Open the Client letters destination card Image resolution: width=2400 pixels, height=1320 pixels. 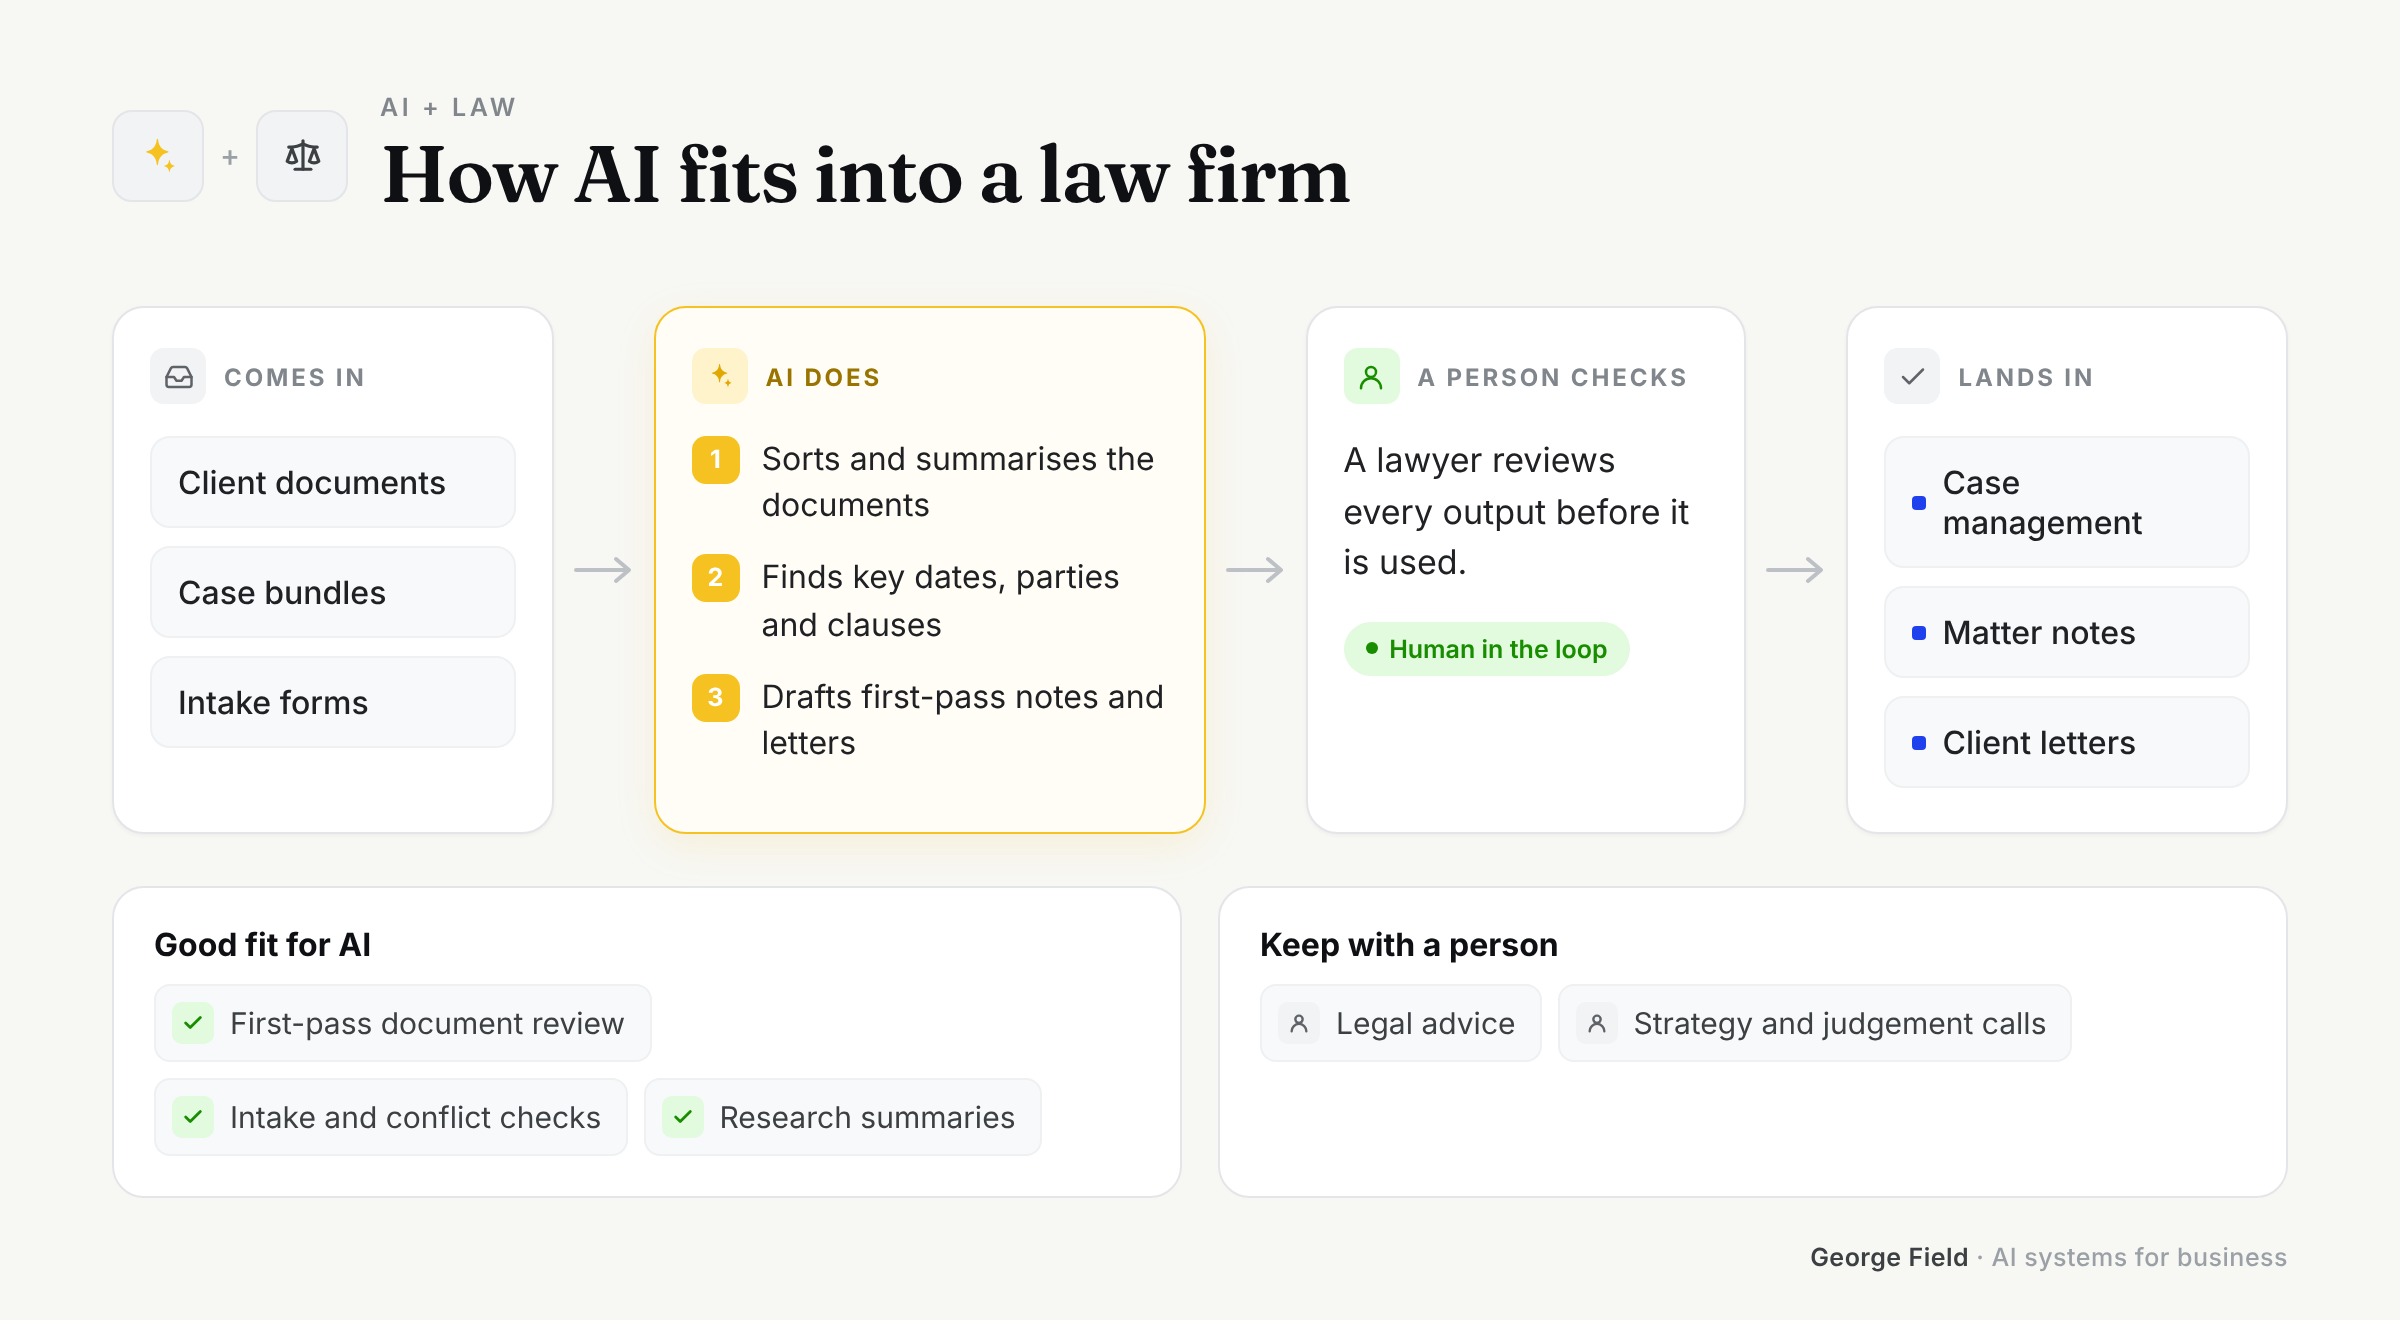click(x=2067, y=742)
